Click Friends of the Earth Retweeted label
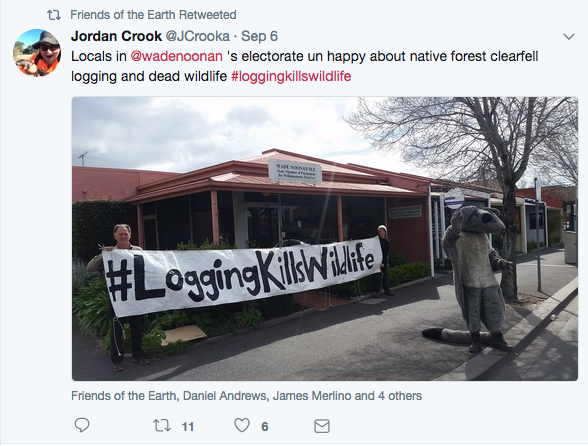 point(153,15)
